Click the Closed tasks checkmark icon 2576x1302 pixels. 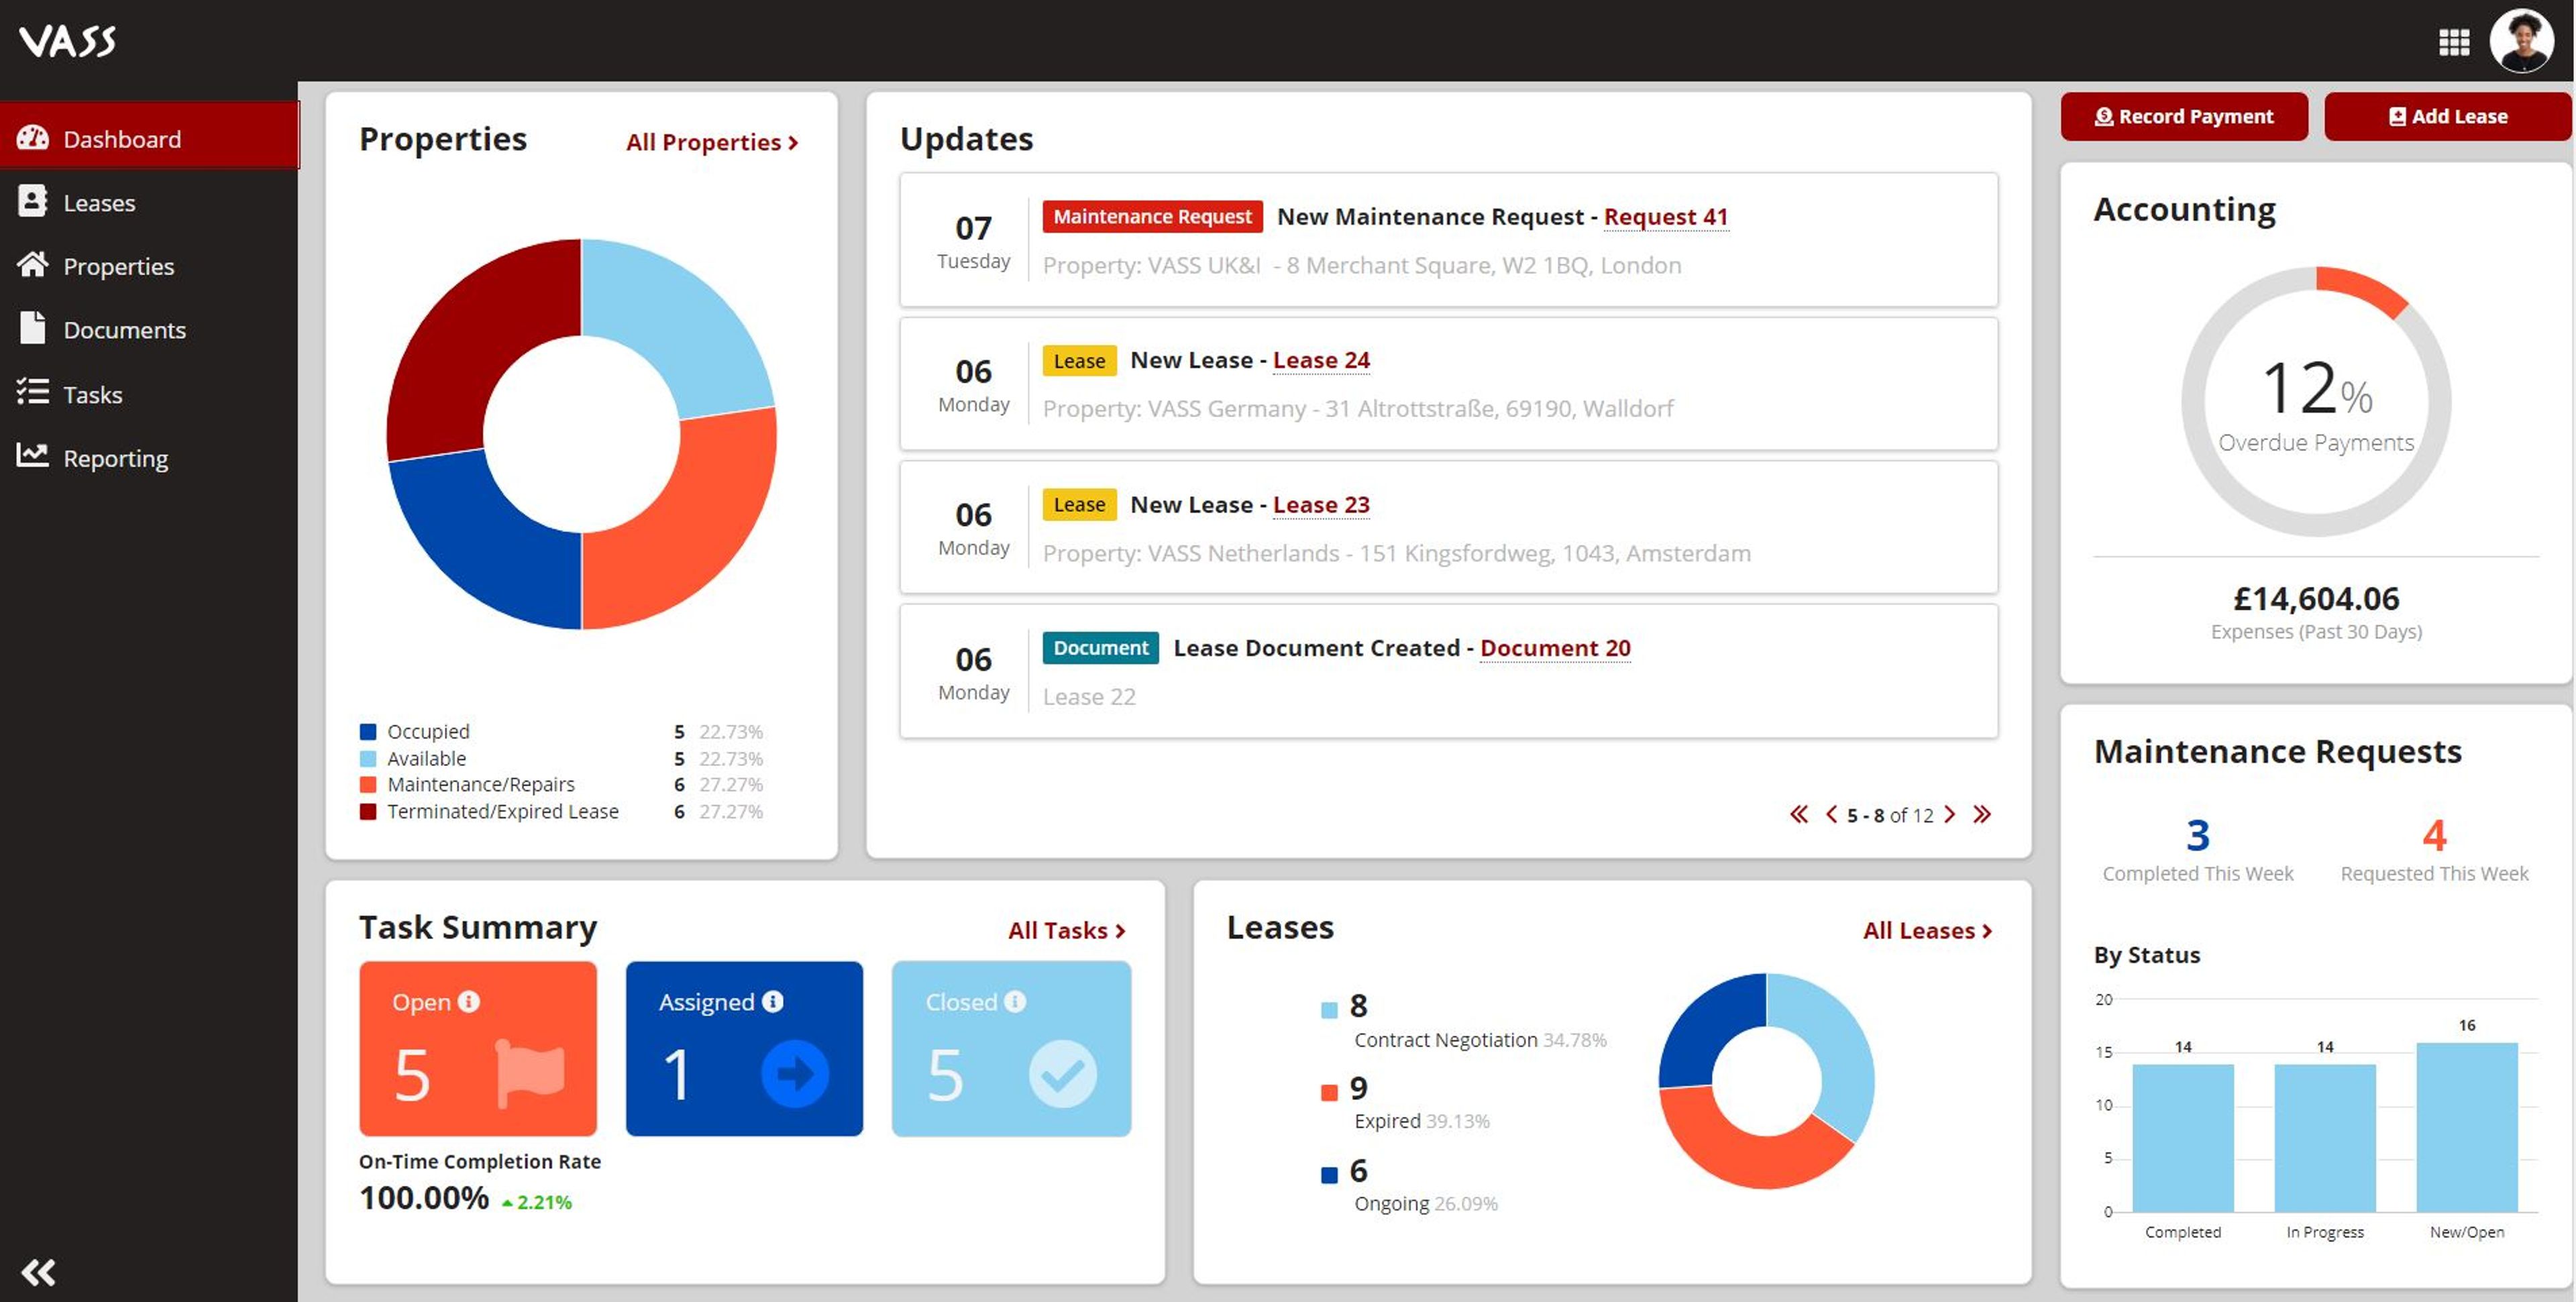click(x=1063, y=1074)
